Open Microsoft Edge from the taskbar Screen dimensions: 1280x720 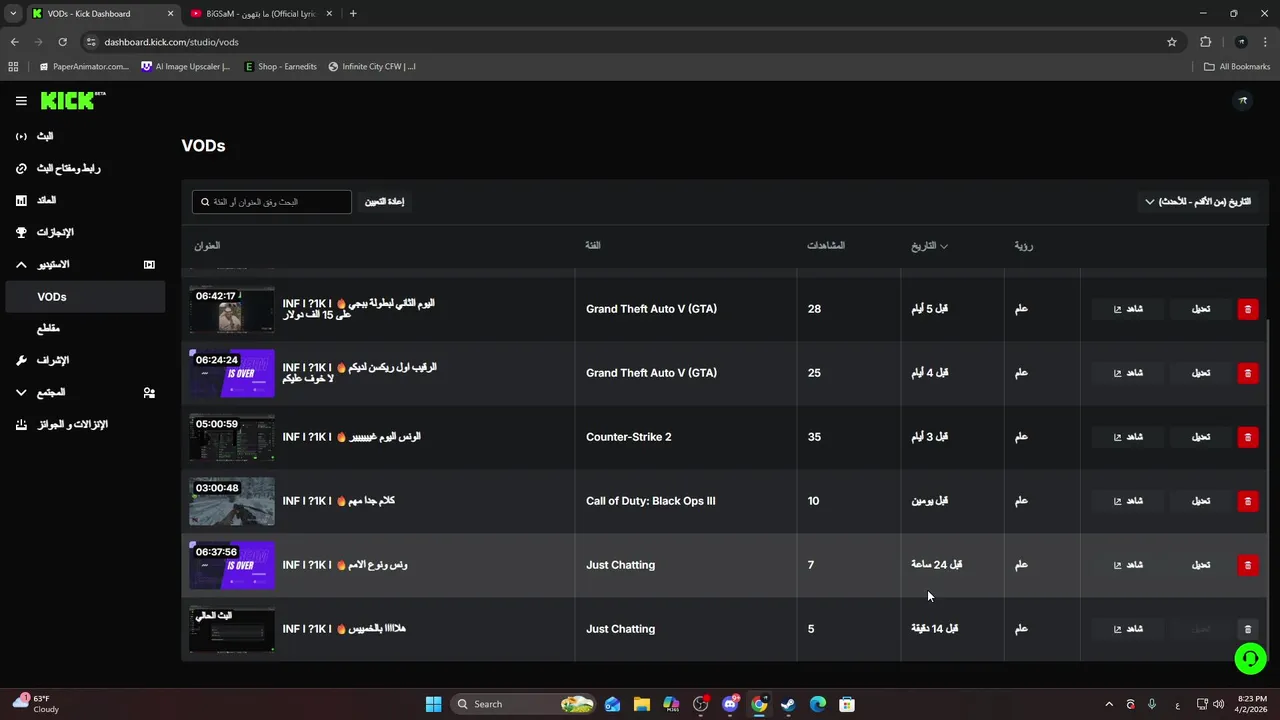[x=817, y=704]
